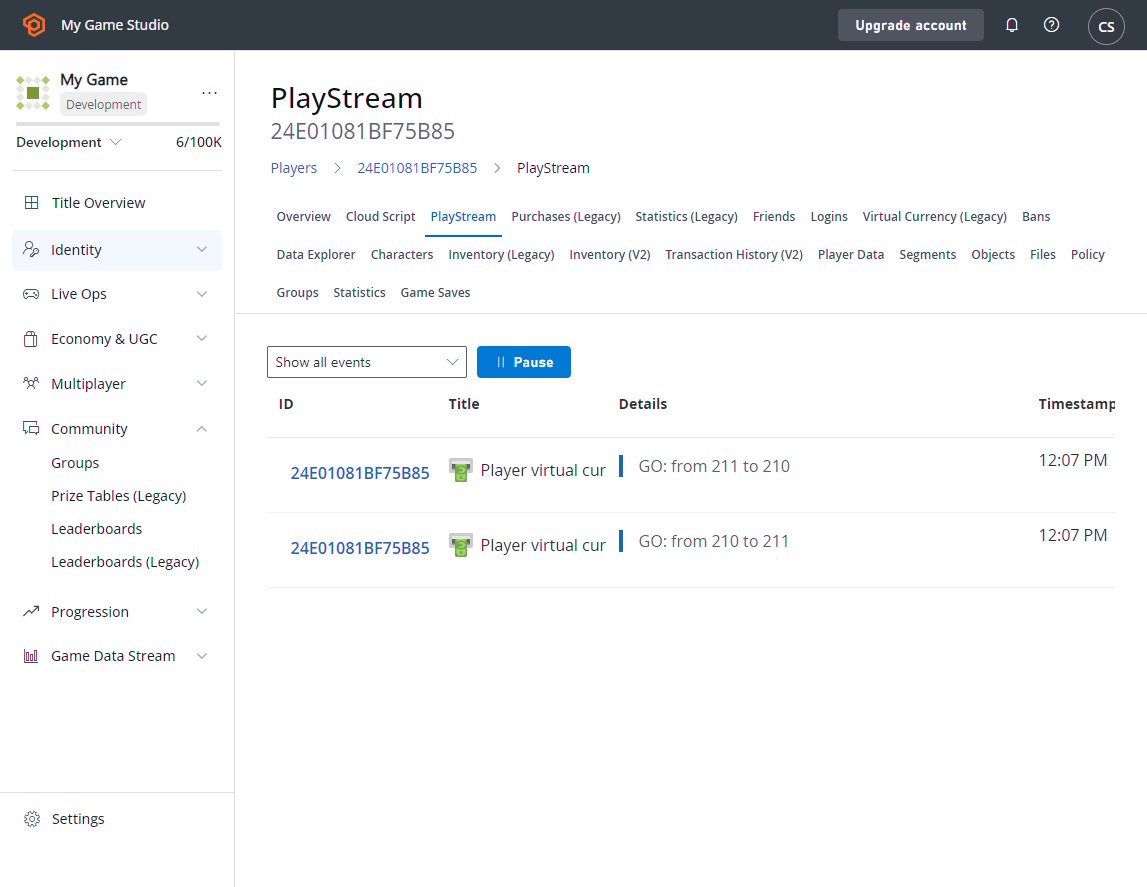
Task: Click the Live Ops gamepad icon
Action: (x=31, y=294)
